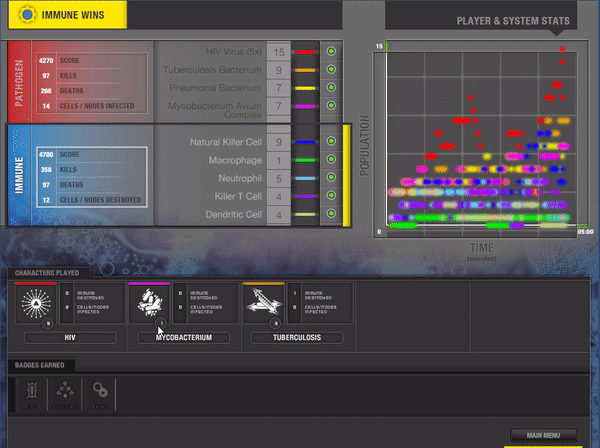
Task: Click the red PATHOGEN side label
Action: tap(19, 82)
